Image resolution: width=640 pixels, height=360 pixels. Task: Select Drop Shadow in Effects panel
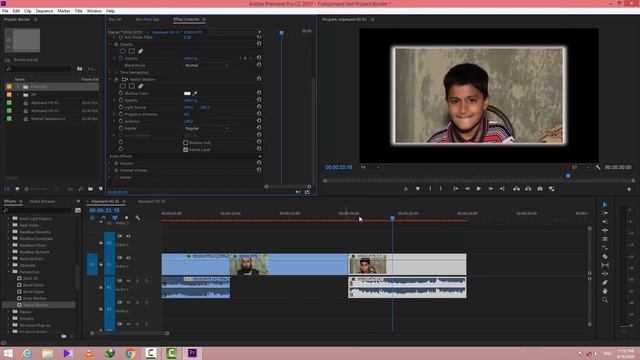click(35, 298)
